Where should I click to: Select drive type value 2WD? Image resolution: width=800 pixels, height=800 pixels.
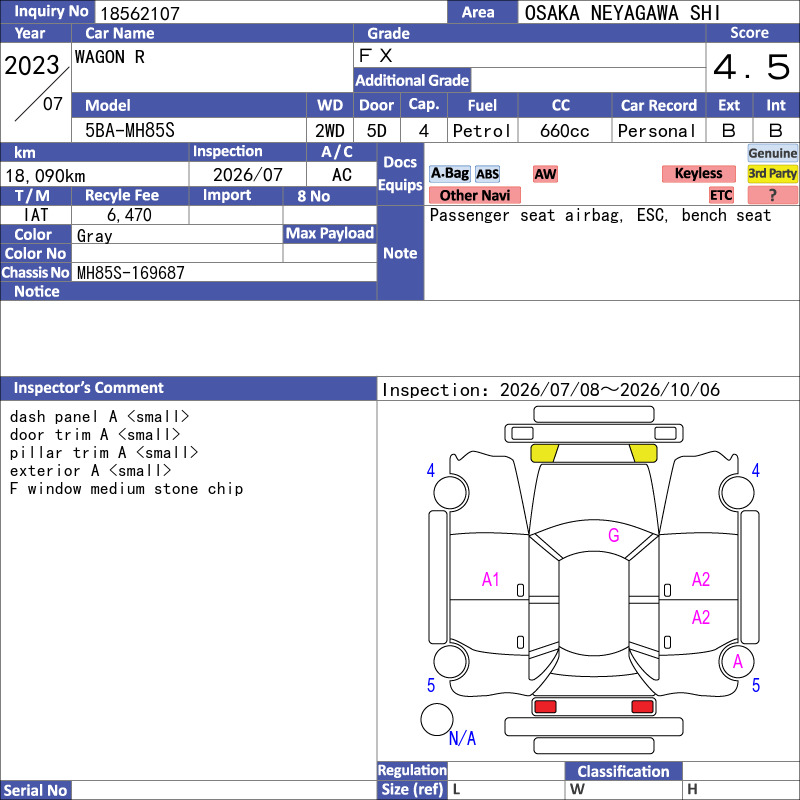coord(330,131)
